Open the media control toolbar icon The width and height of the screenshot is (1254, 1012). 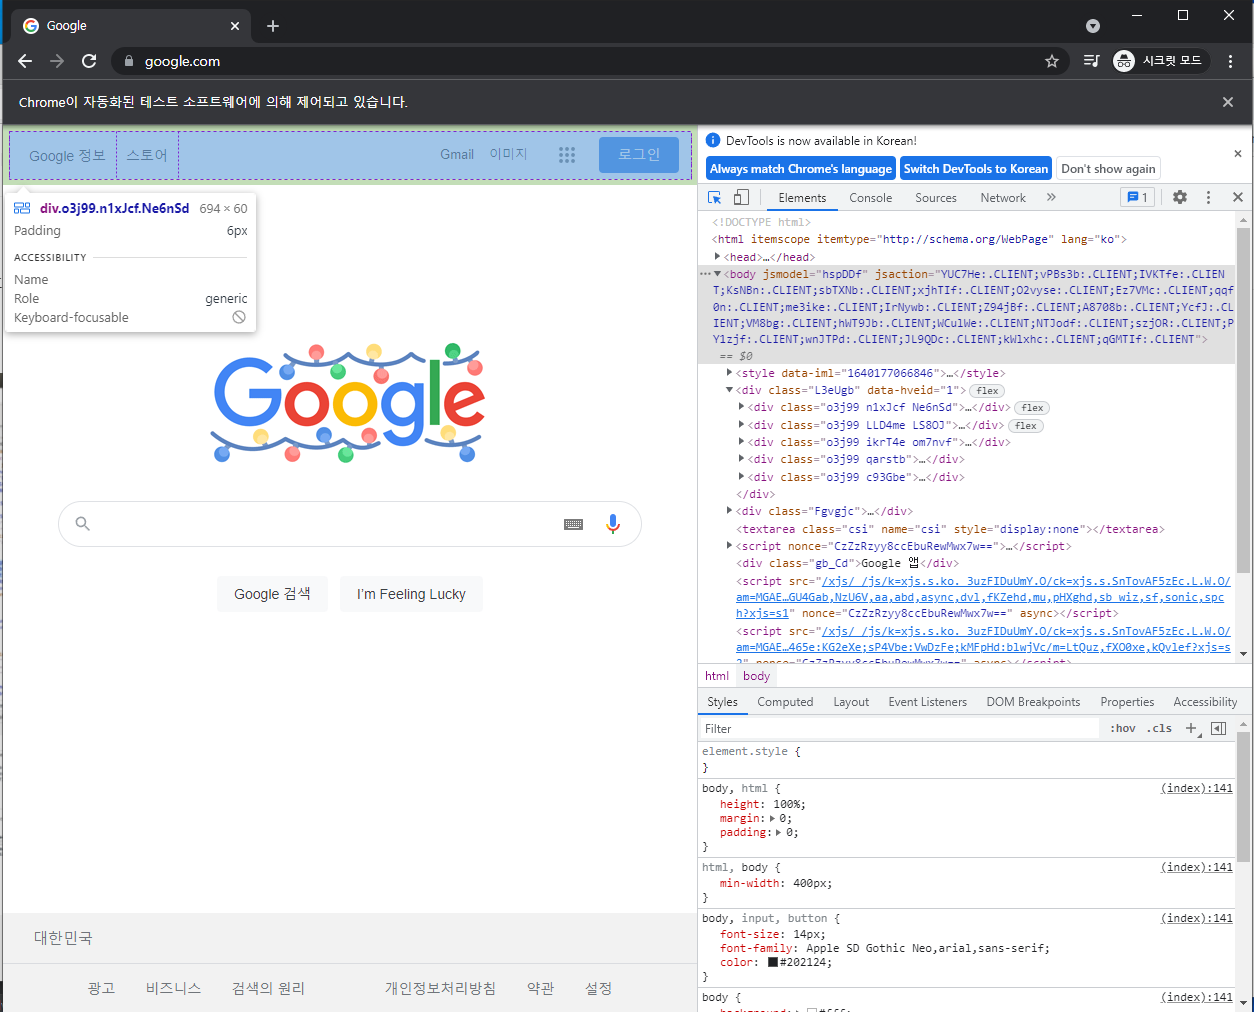(x=1092, y=61)
